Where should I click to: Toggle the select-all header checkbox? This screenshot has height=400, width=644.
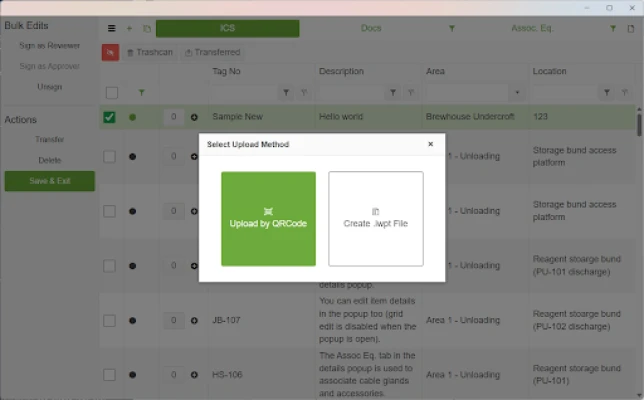[x=112, y=93]
